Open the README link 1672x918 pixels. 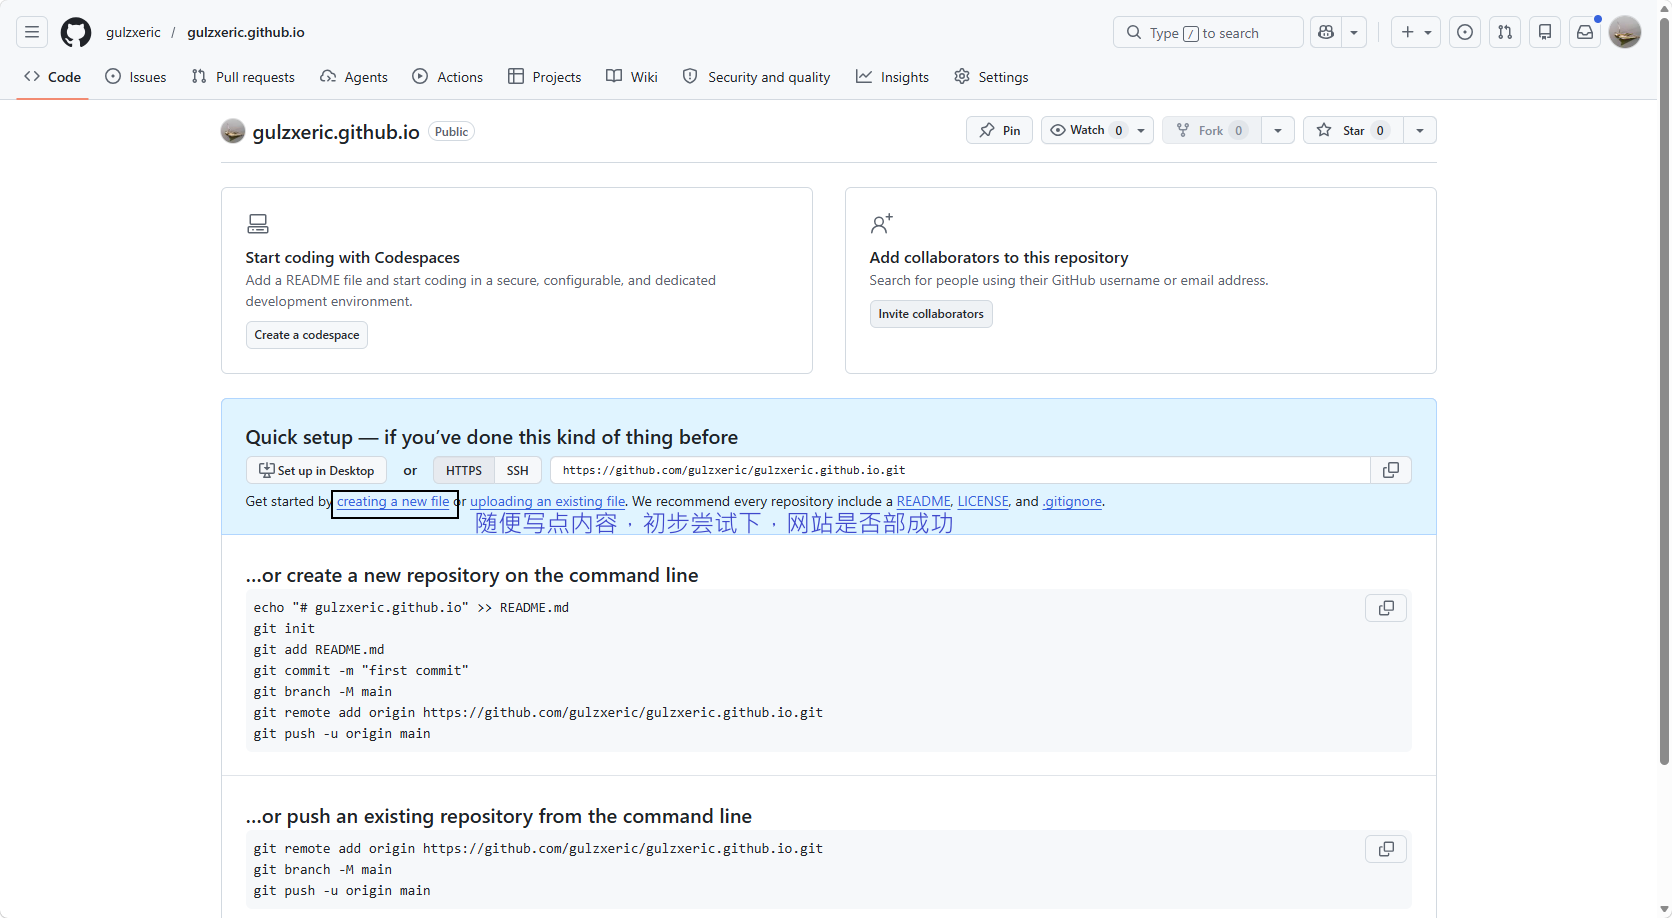click(x=924, y=502)
